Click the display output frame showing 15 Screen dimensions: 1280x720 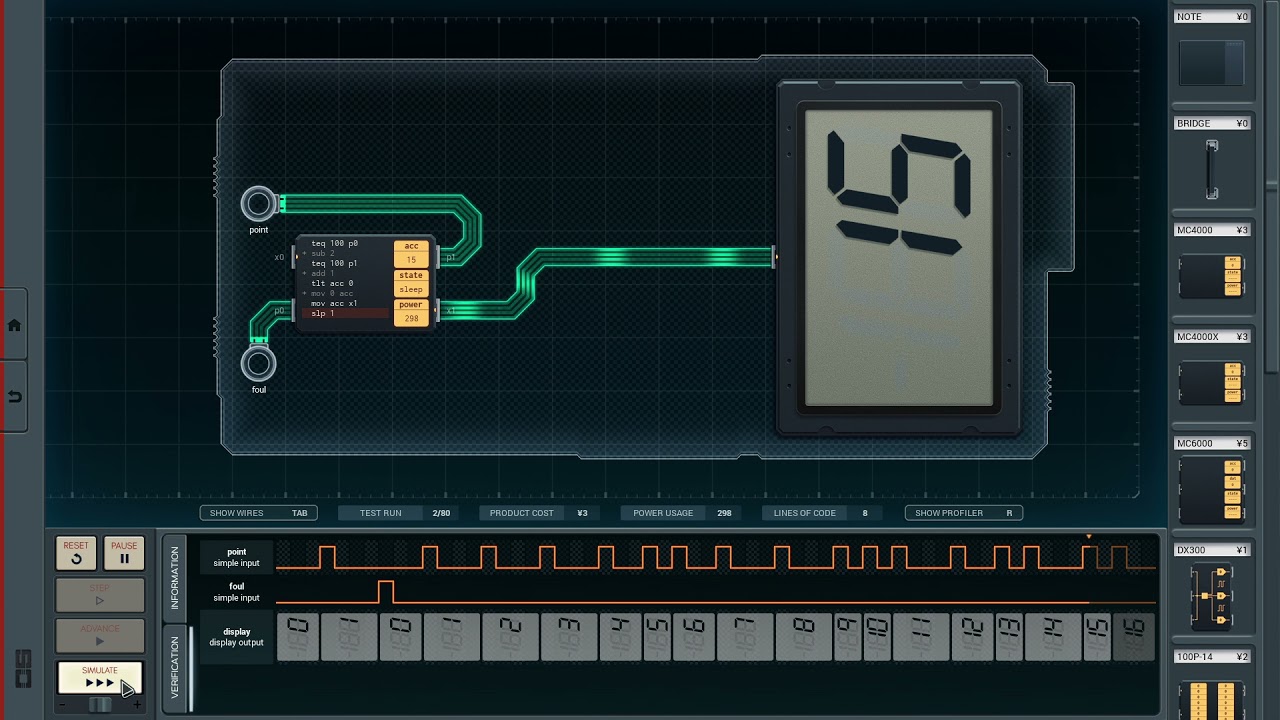(x=1097, y=637)
